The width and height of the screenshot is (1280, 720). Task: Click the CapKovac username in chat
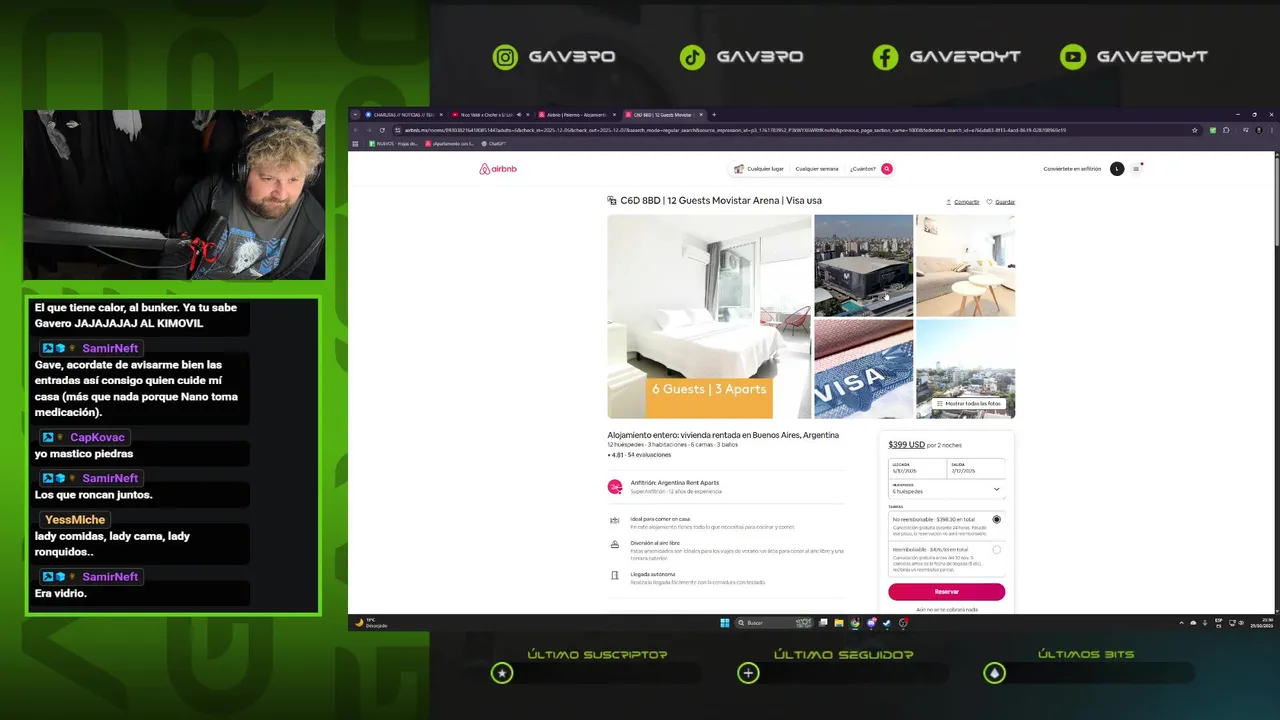pyautogui.click(x=97, y=438)
